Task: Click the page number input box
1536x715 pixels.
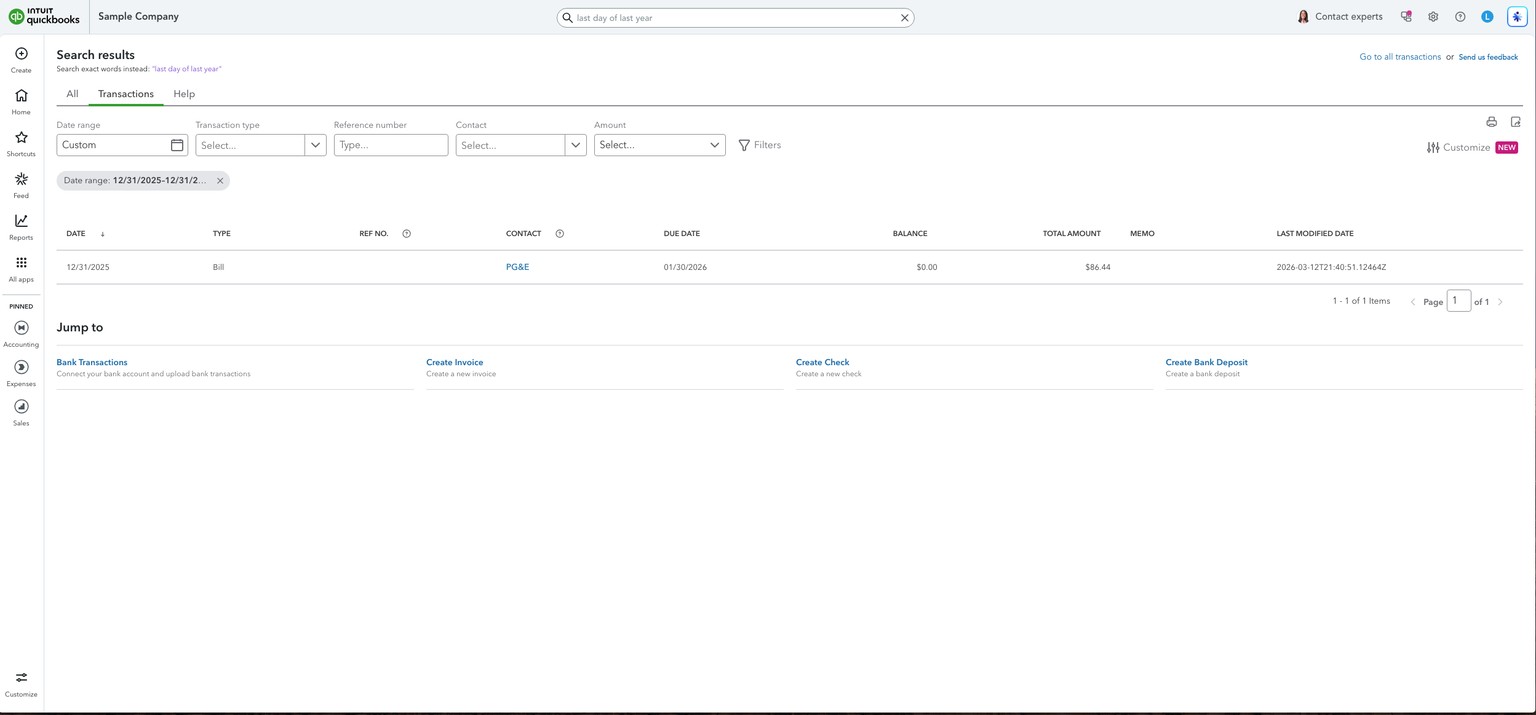Action: pyautogui.click(x=1459, y=301)
